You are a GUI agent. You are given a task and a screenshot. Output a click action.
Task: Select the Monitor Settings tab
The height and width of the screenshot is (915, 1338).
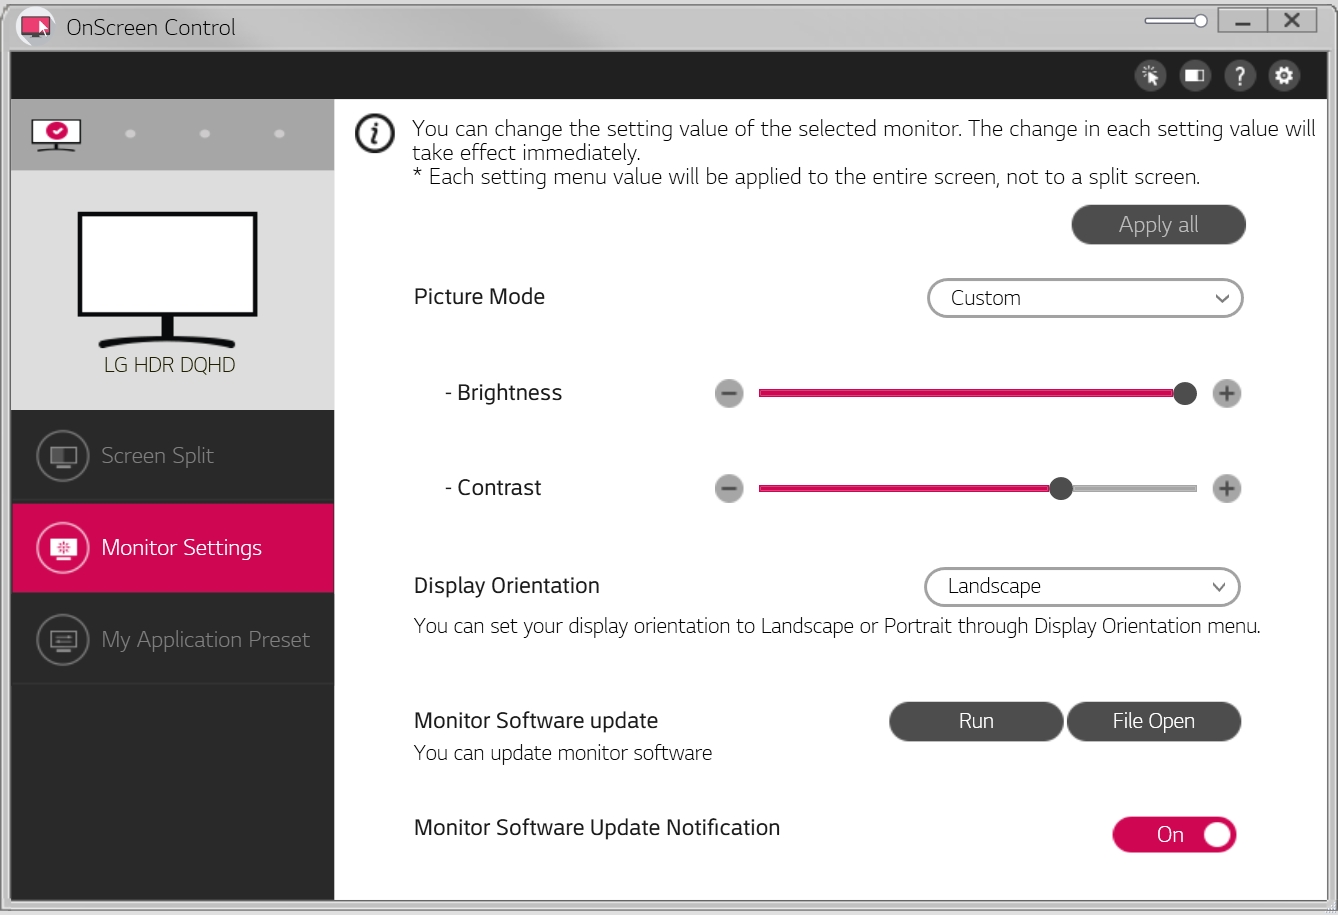pos(172,548)
